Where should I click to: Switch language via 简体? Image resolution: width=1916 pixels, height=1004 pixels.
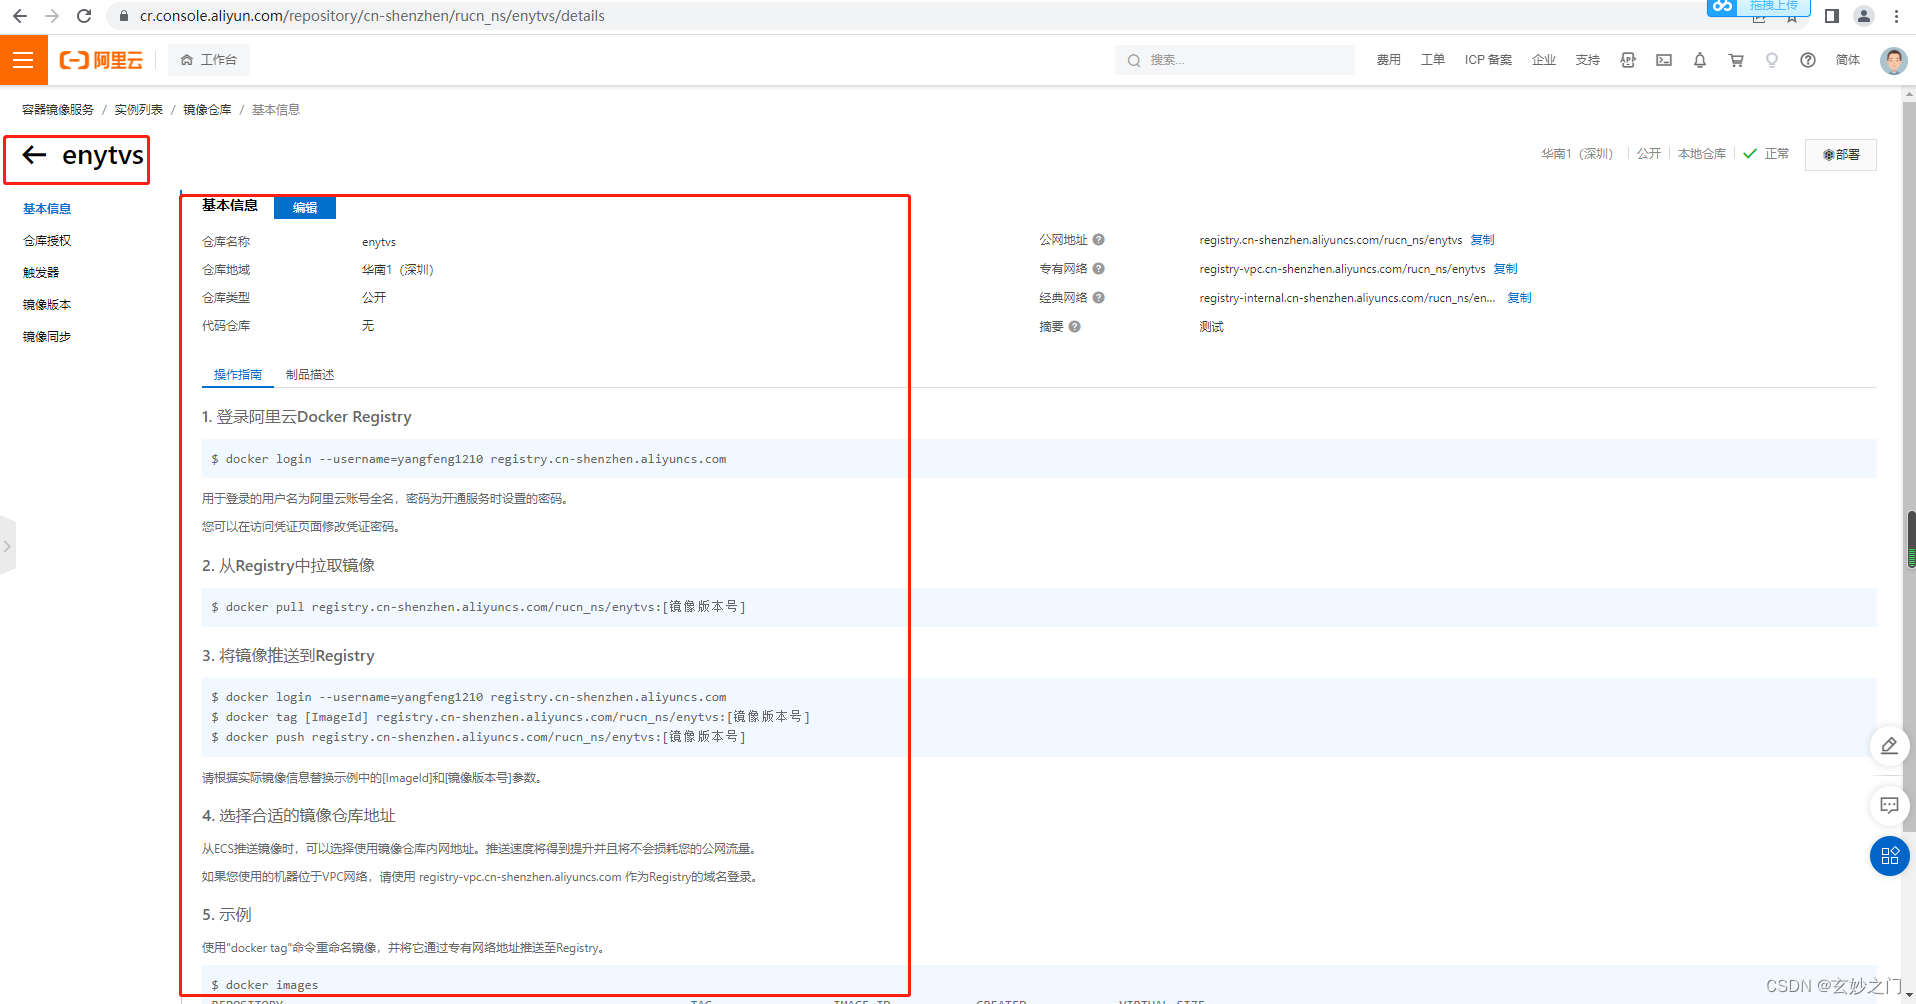point(1848,60)
